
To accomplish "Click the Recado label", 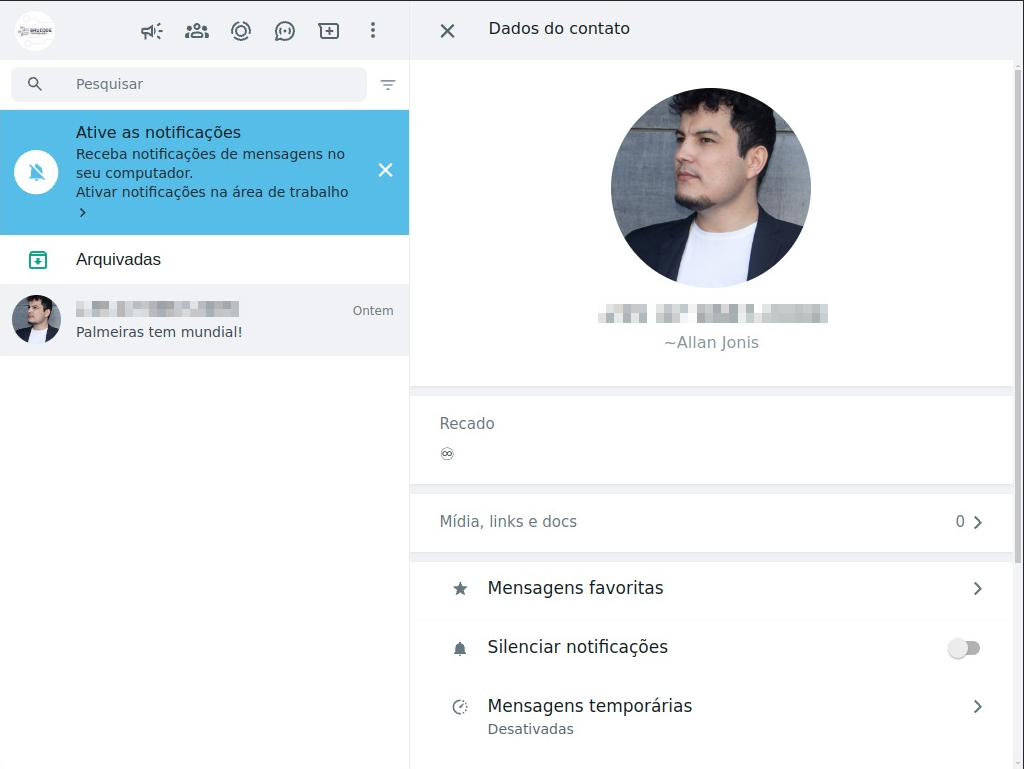I will (x=467, y=424).
